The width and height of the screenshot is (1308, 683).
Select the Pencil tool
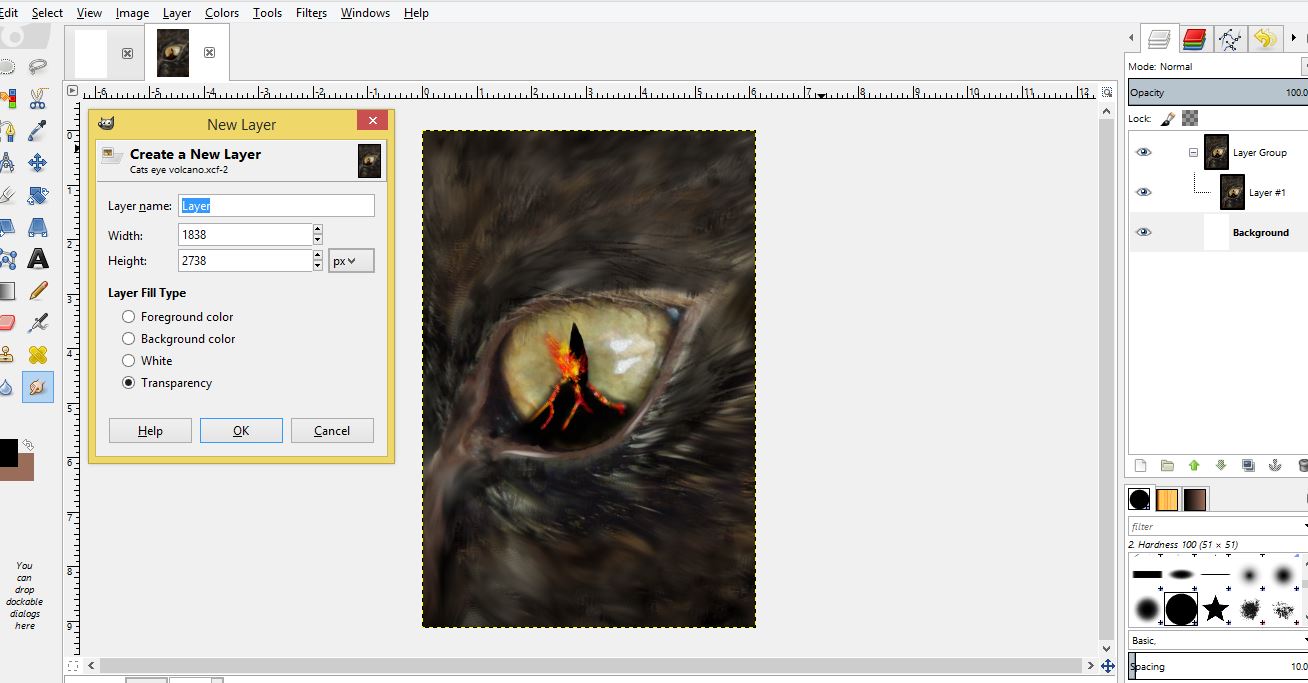(37, 291)
